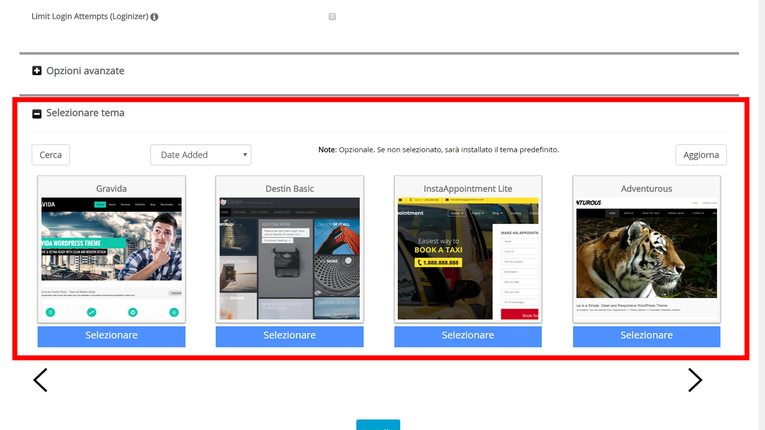Click the Opzioni avanzate heading text
The height and width of the screenshot is (430, 765).
click(x=85, y=71)
